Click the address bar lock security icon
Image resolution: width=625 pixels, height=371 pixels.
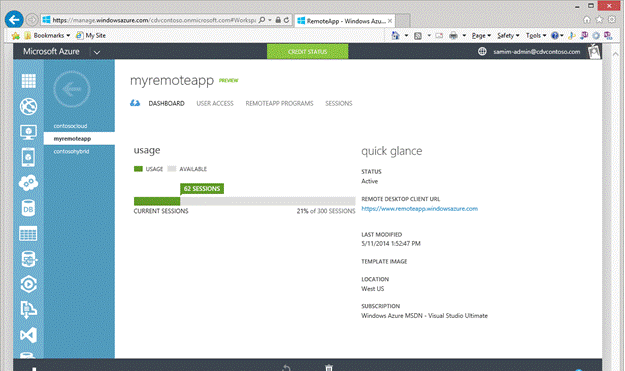278,20
